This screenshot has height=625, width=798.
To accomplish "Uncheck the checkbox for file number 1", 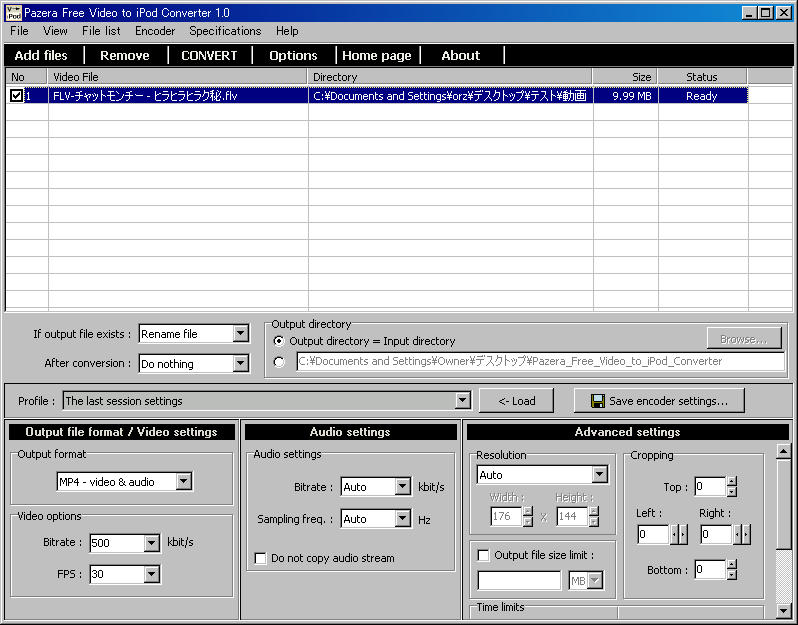I will [16, 96].
